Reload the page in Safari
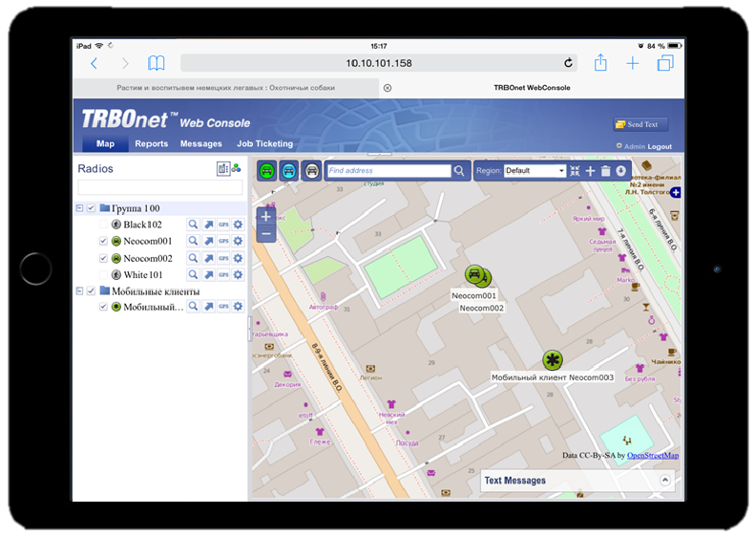 coord(568,63)
